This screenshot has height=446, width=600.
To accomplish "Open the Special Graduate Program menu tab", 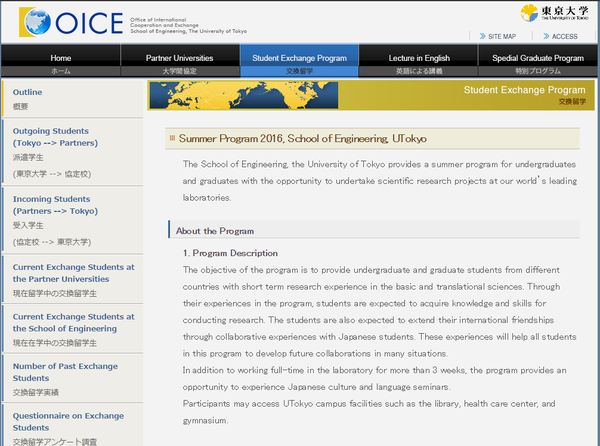I will pos(538,60).
